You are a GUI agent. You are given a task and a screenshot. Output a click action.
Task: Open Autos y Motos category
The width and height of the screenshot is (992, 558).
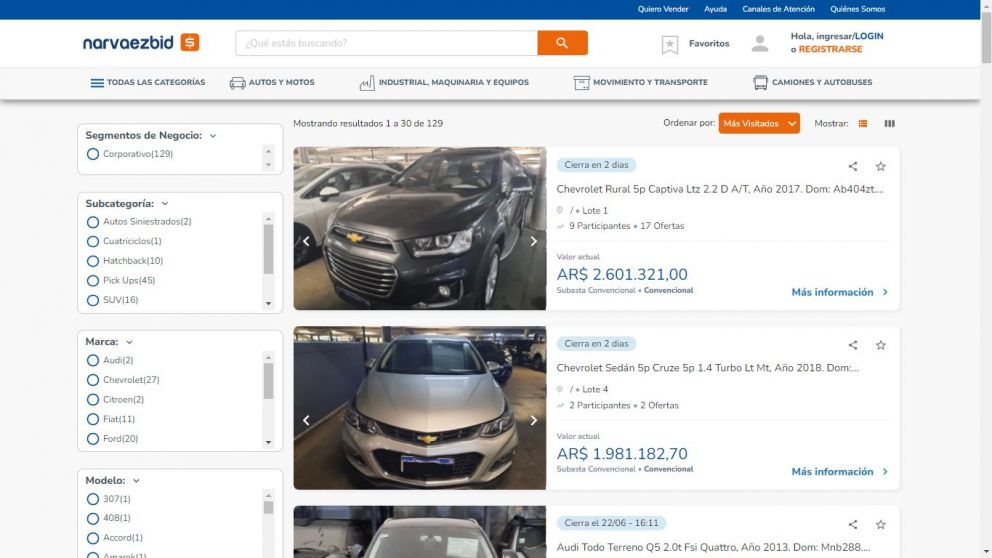coord(272,83)
